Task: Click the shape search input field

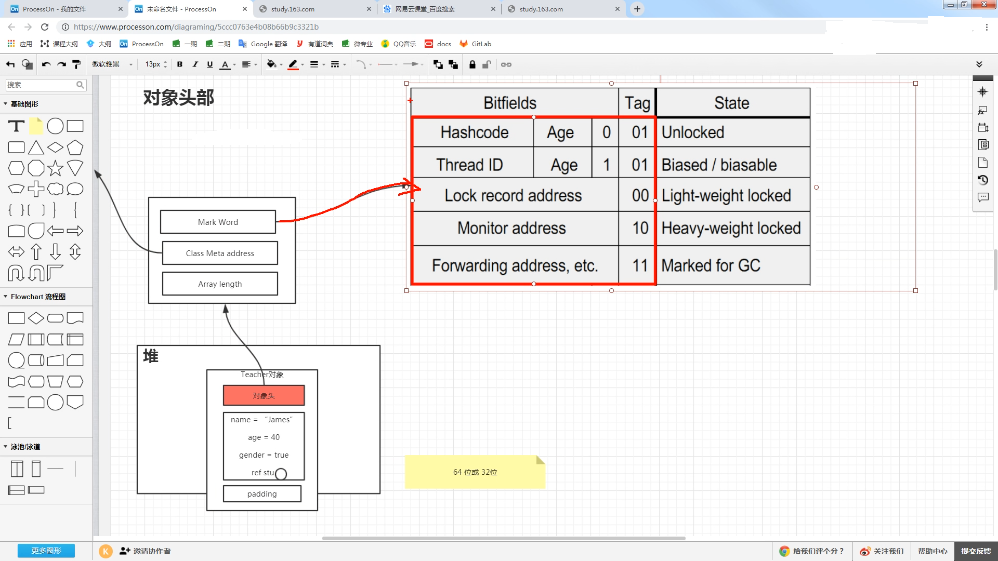Action: pyautogui.click(x=45, y=85)
